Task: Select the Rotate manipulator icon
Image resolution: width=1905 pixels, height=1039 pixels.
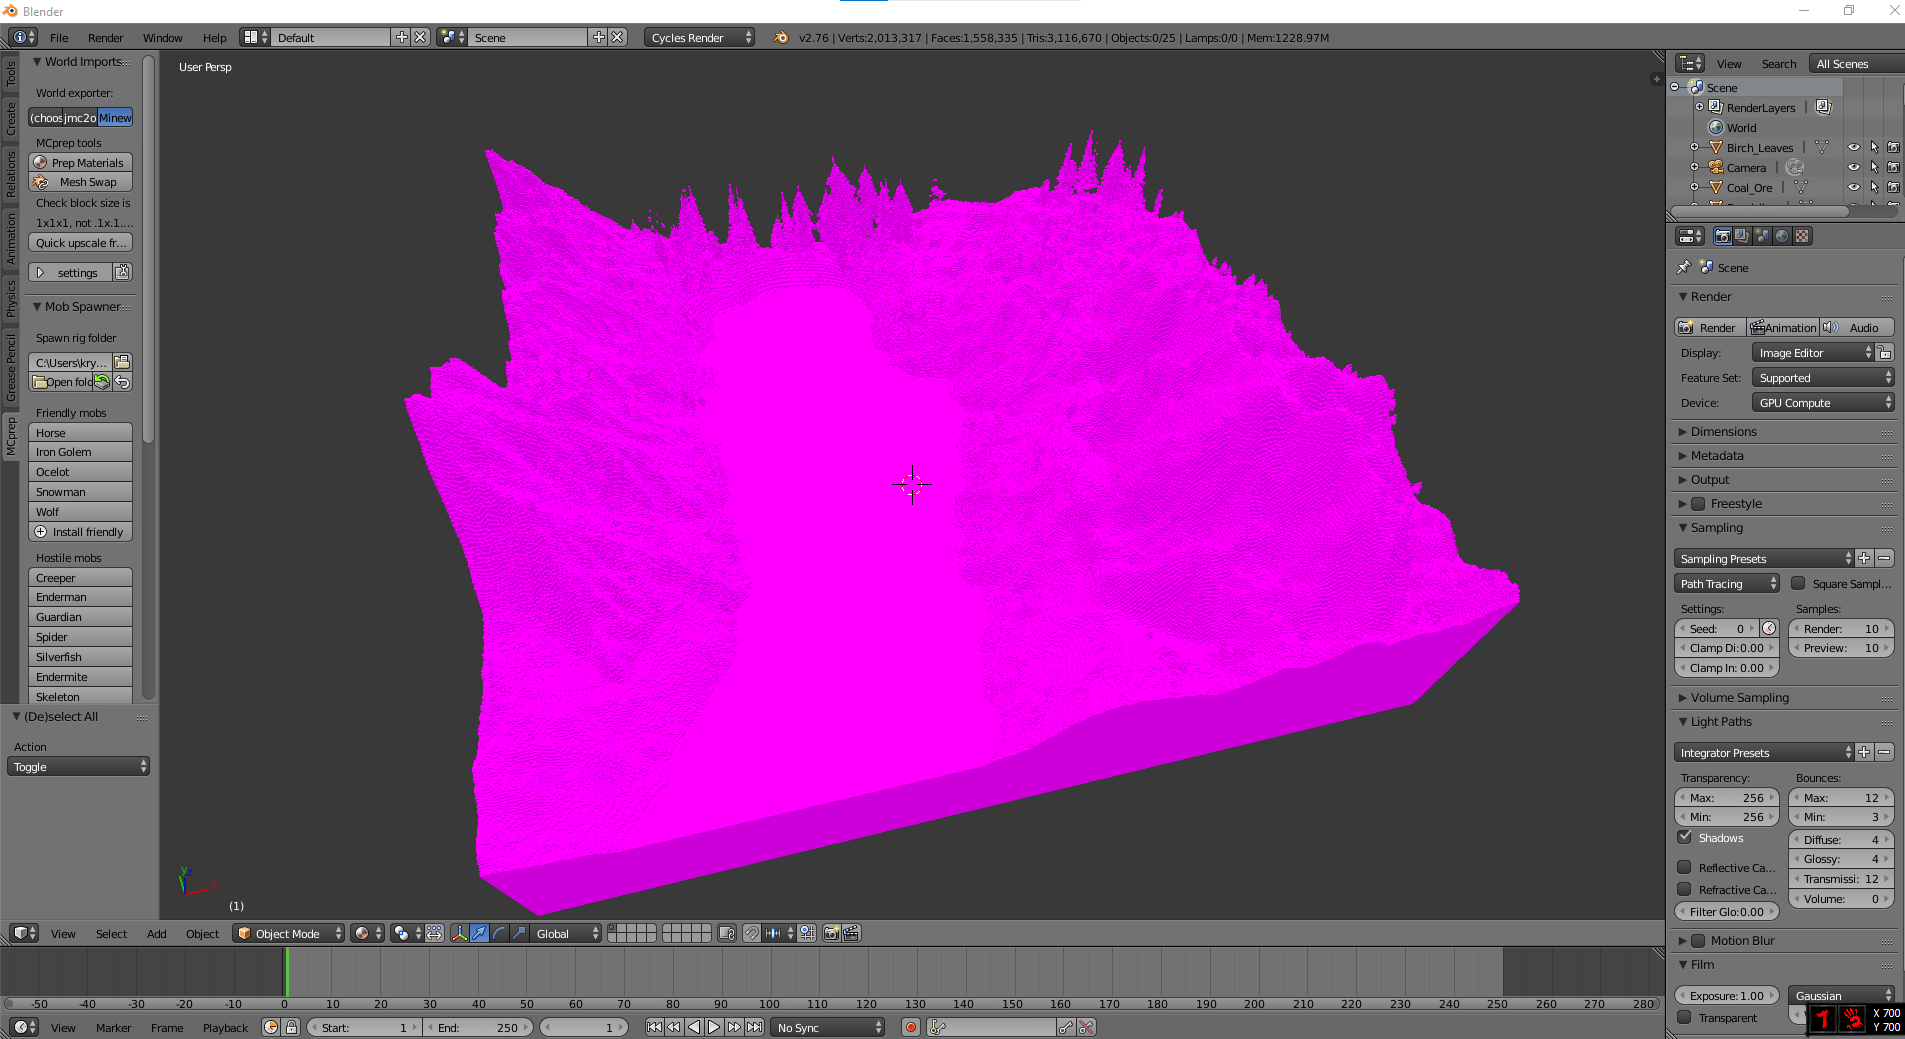Action: tap(499, 933)
